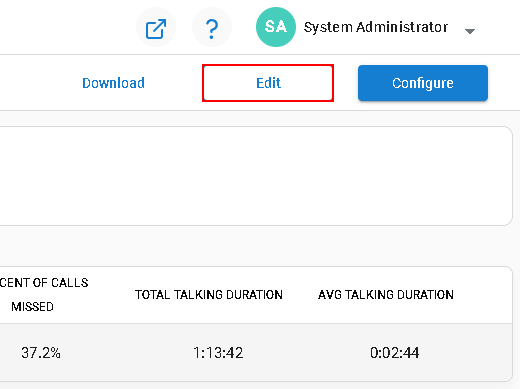
Task: Sort by Percent of Calls Missed column
Action: 44,295
